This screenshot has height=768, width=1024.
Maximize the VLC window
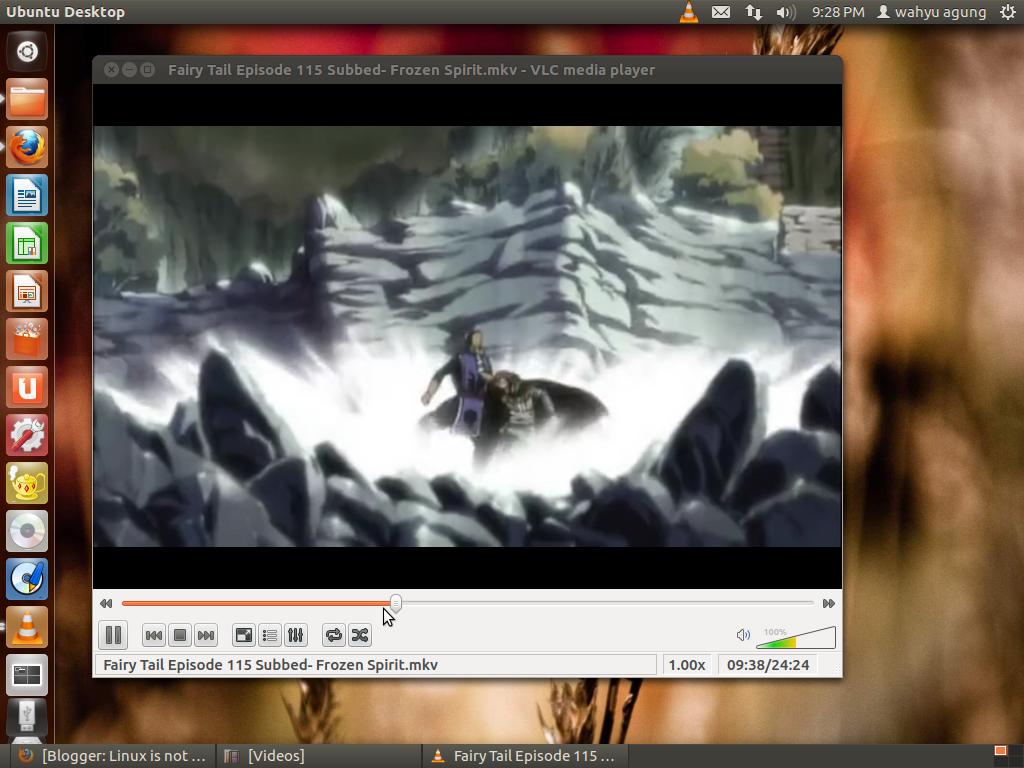coord(148,69)
